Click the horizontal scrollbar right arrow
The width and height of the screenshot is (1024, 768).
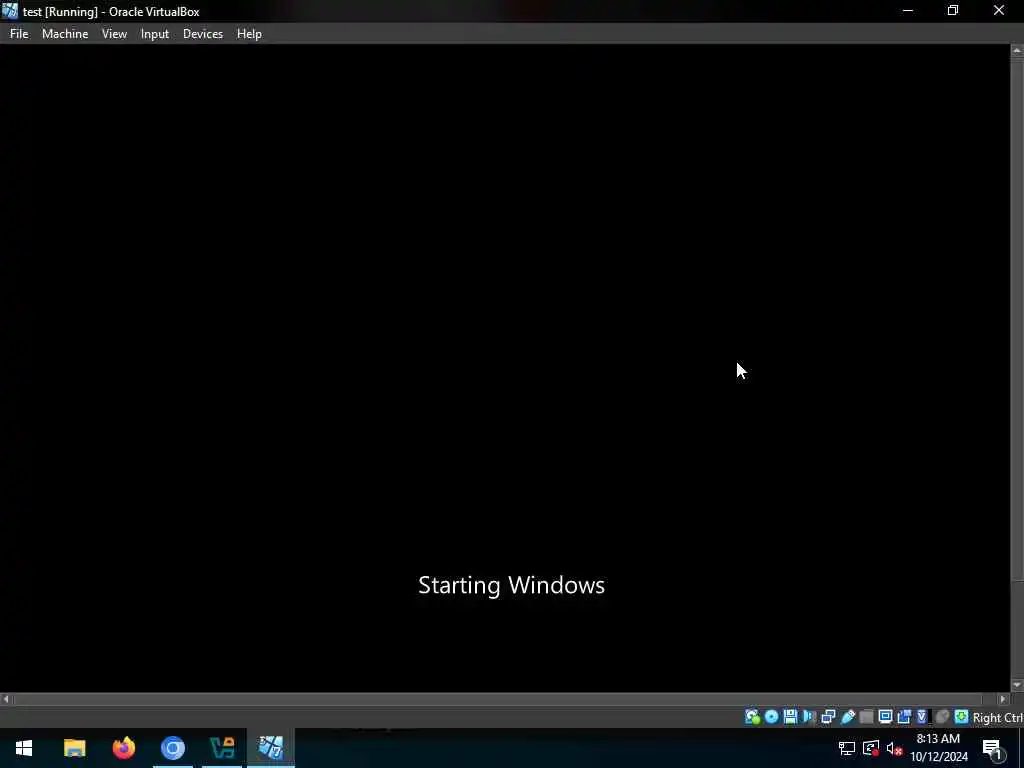click(x=1004, y=699)
